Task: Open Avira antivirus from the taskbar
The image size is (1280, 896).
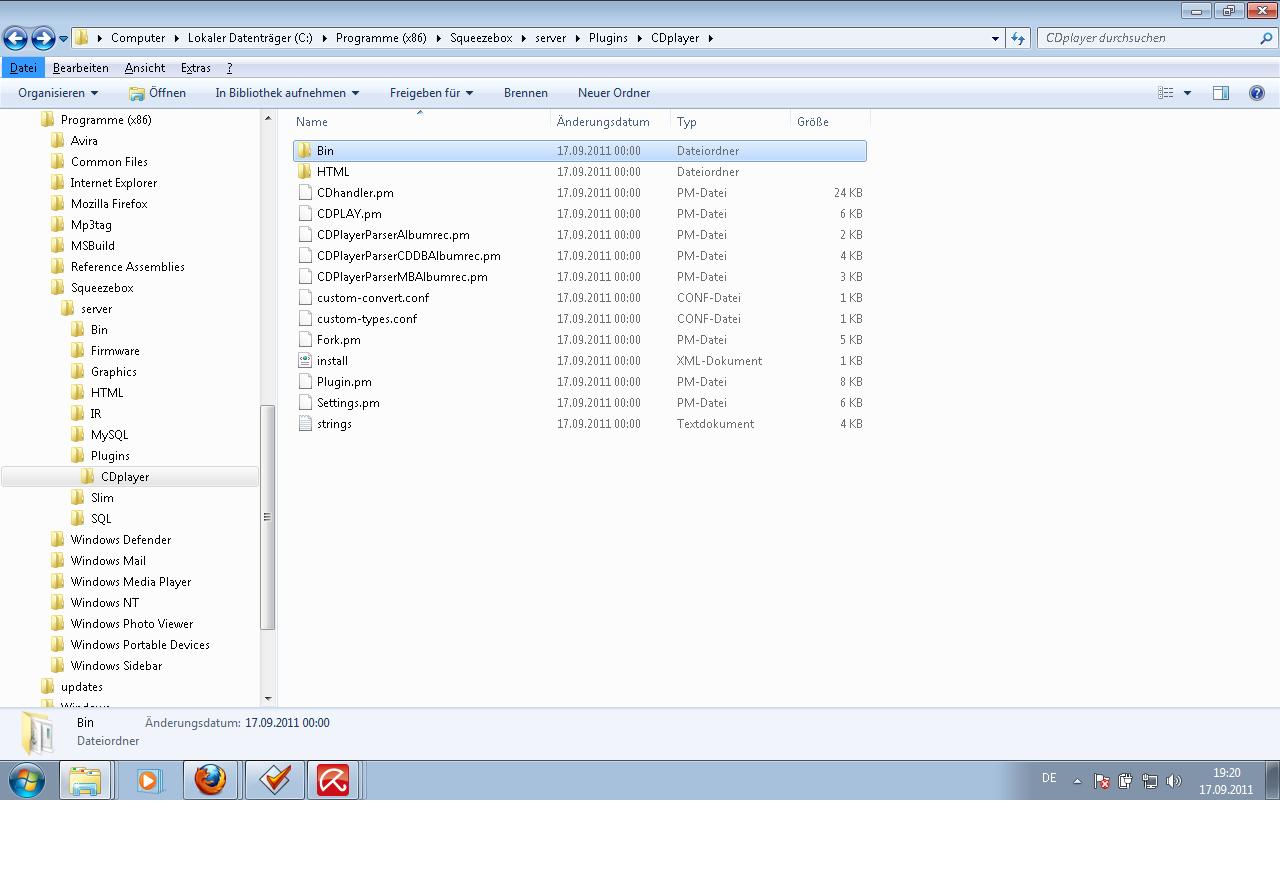Action: pyautogui.click(x=333, y=780)
